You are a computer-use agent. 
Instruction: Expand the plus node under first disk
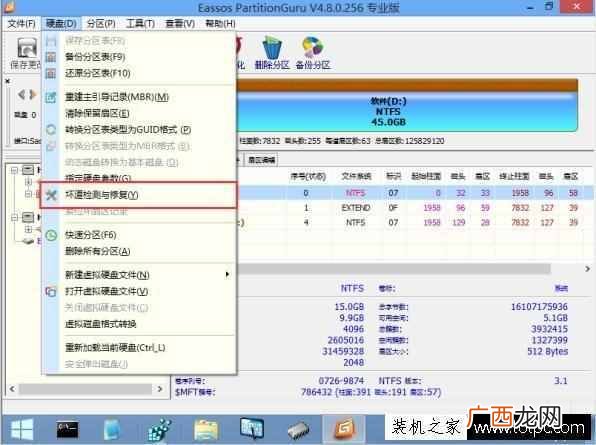(x=28, y=182)
